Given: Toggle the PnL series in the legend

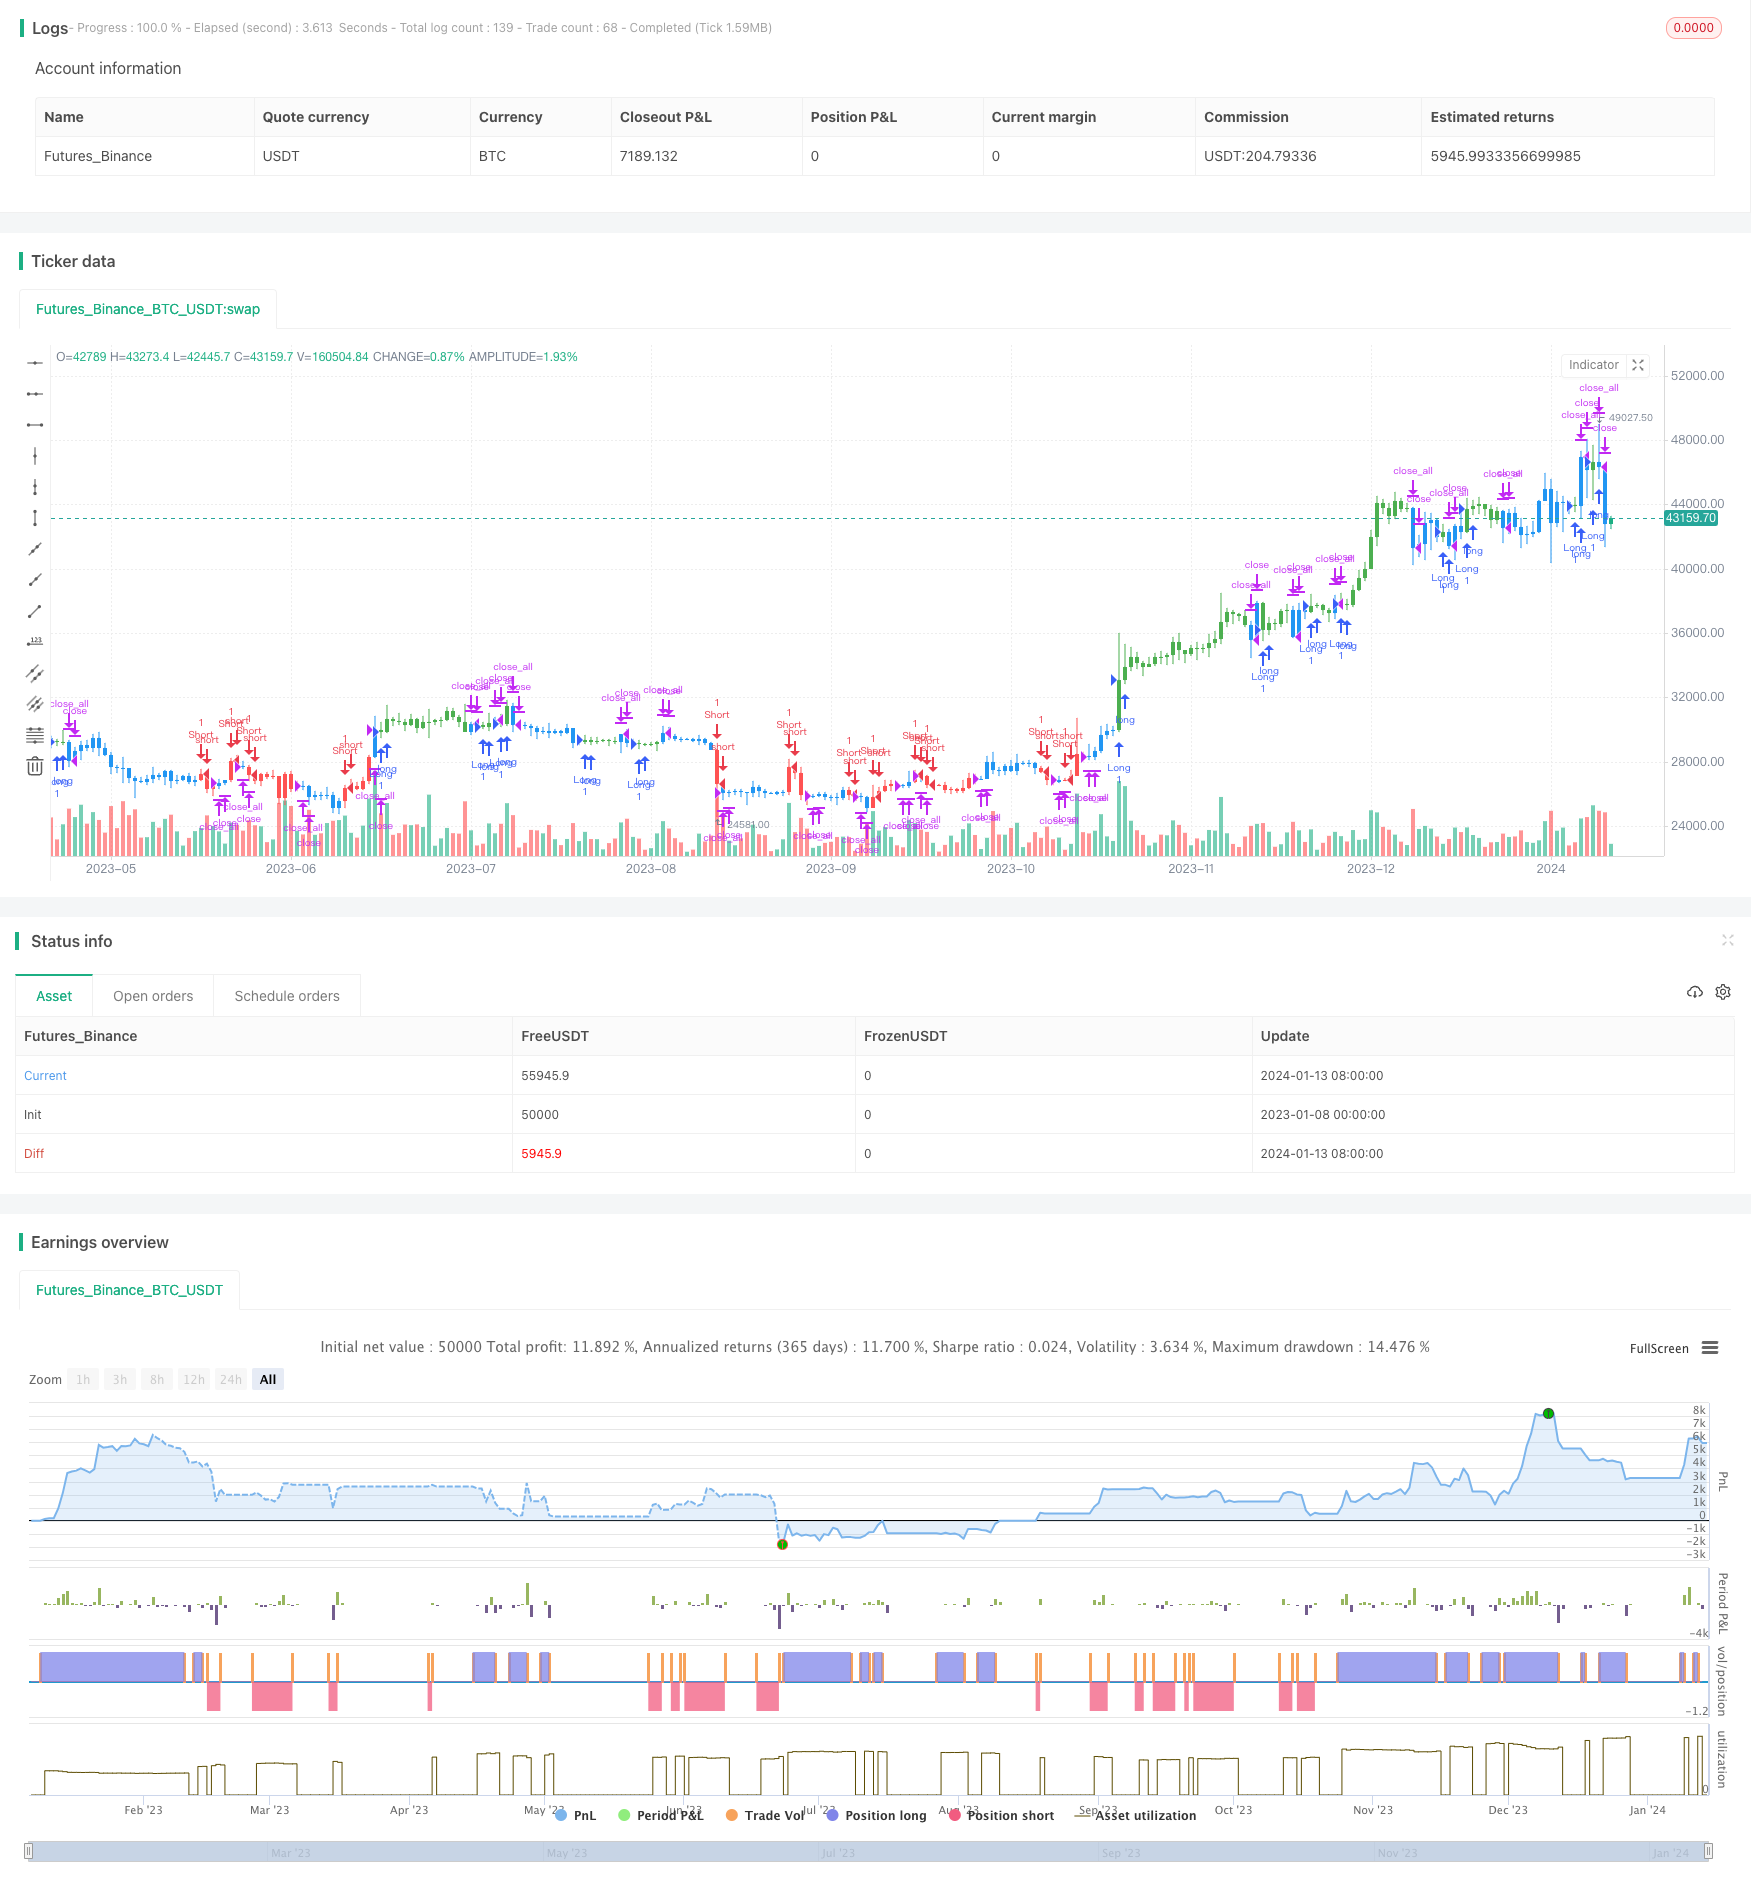Looking at the screenshot, I should click(576, 1815).
